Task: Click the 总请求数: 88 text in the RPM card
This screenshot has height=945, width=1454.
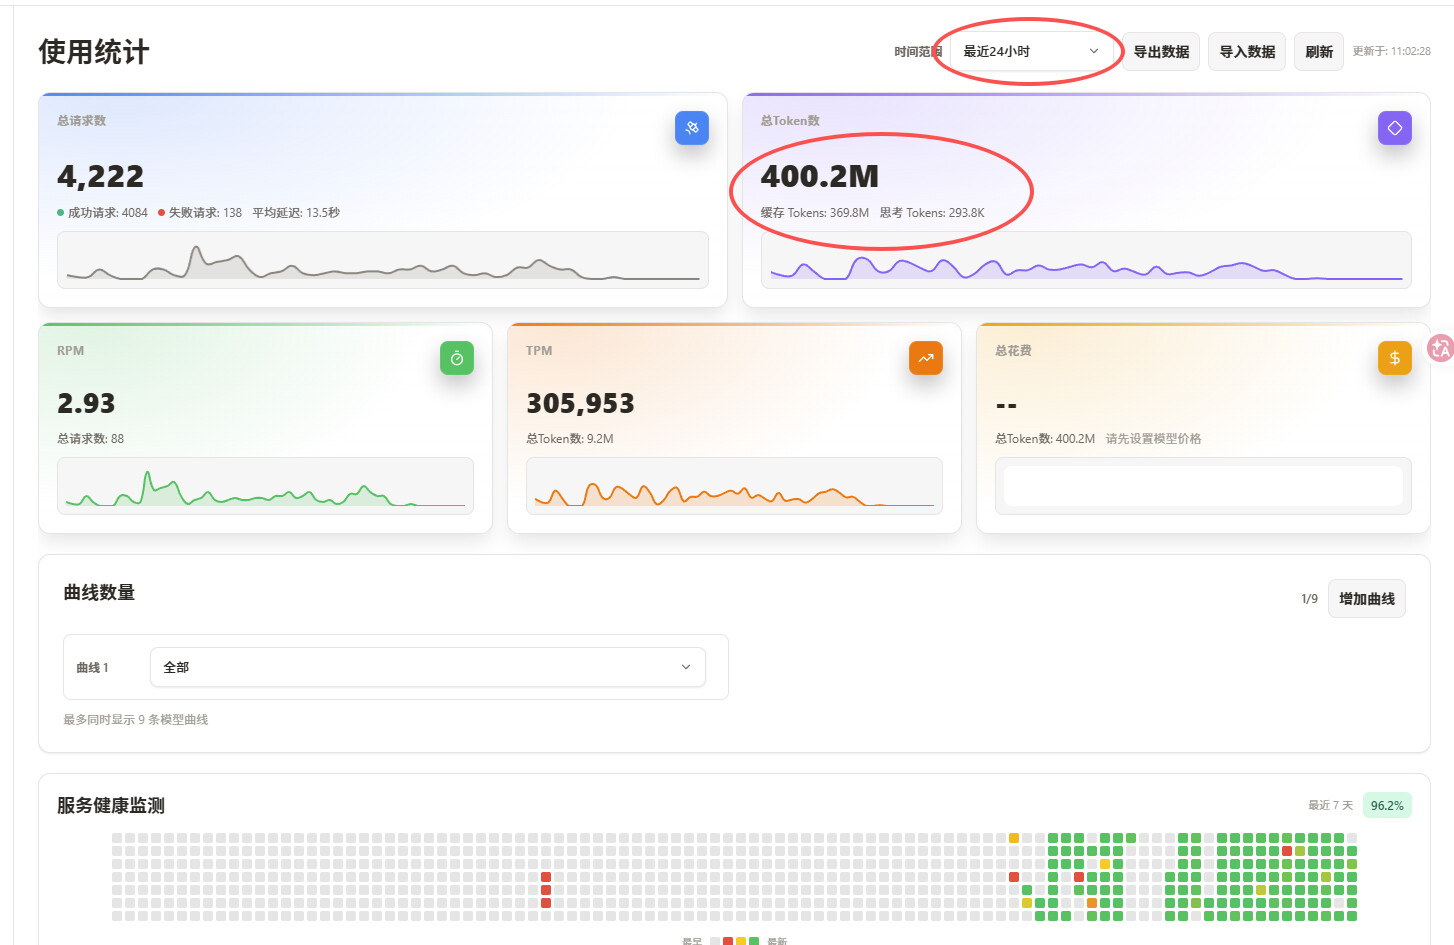Action: [91, 439]
